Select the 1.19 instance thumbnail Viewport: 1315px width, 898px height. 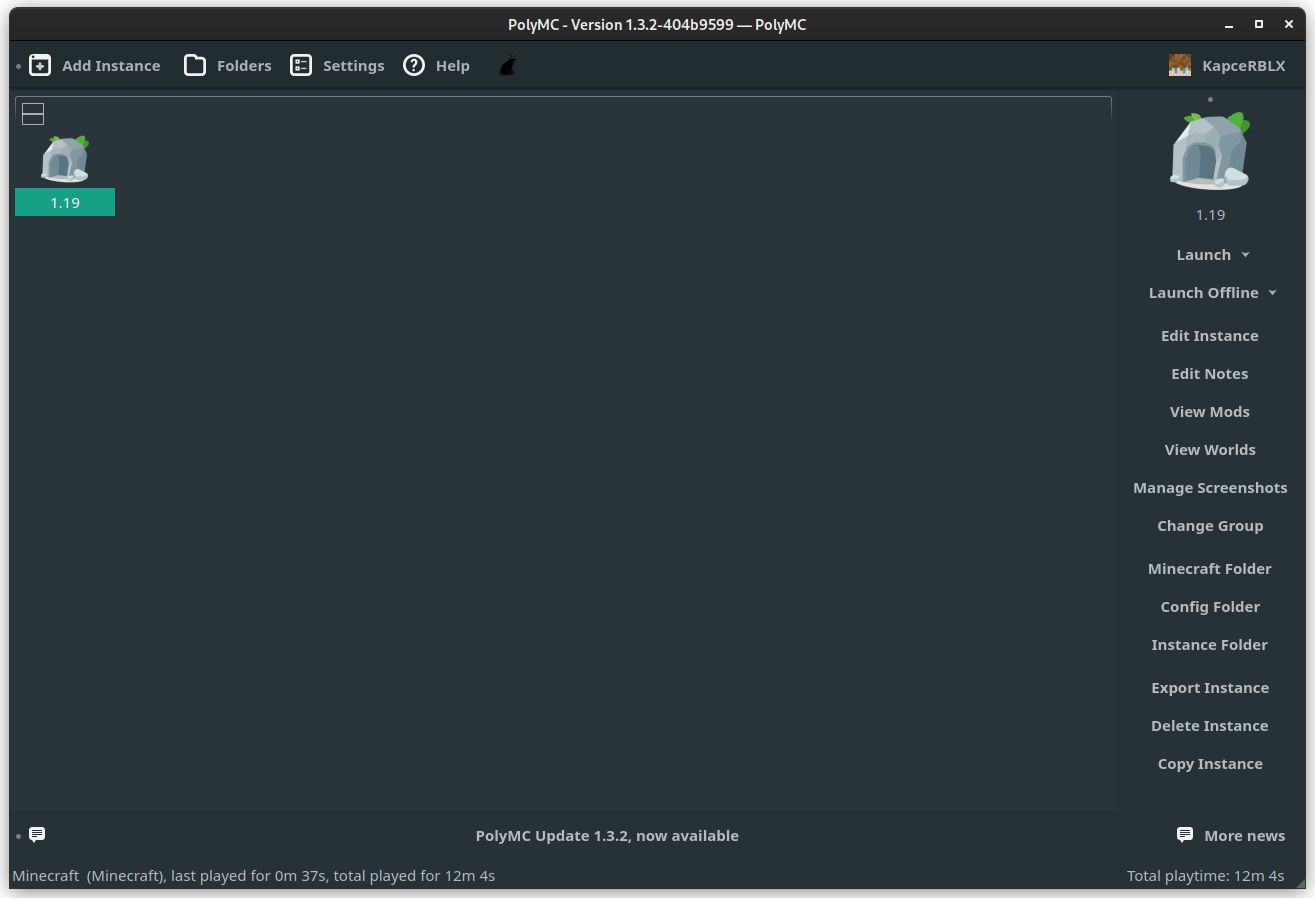coord(64,160)
